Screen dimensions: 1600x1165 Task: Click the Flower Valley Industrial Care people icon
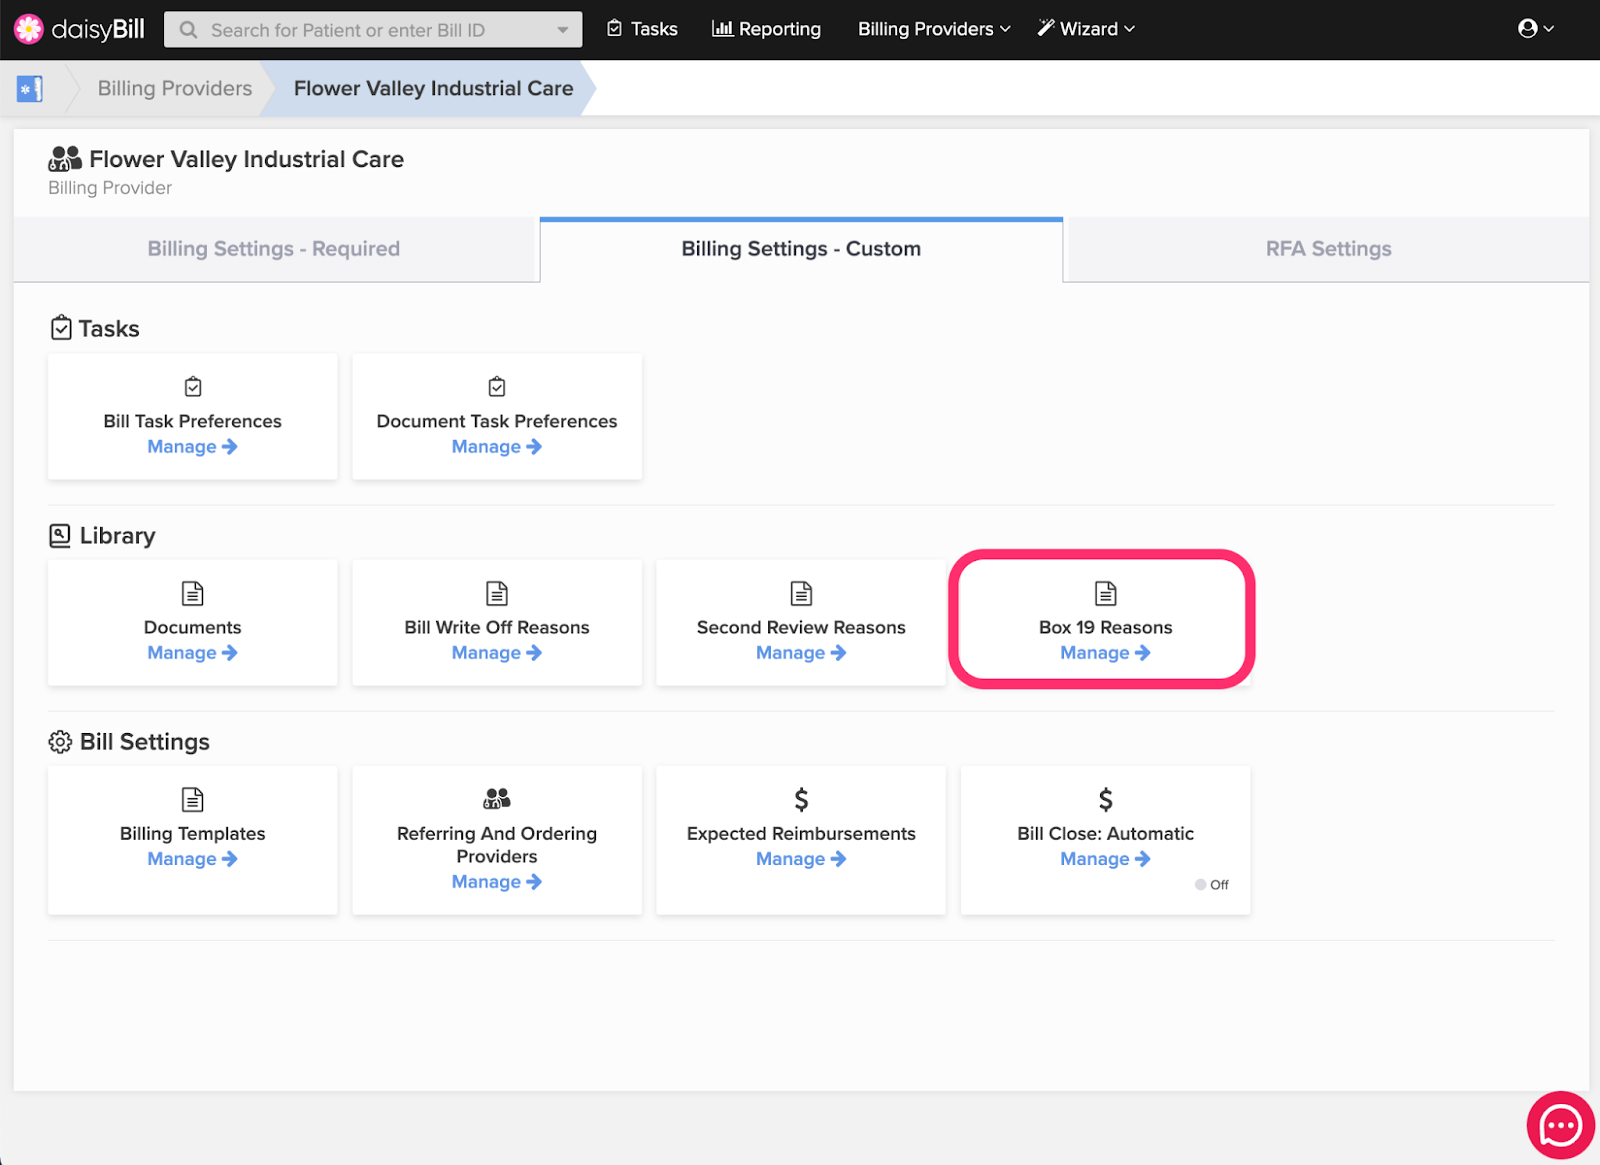coord(65,159)
